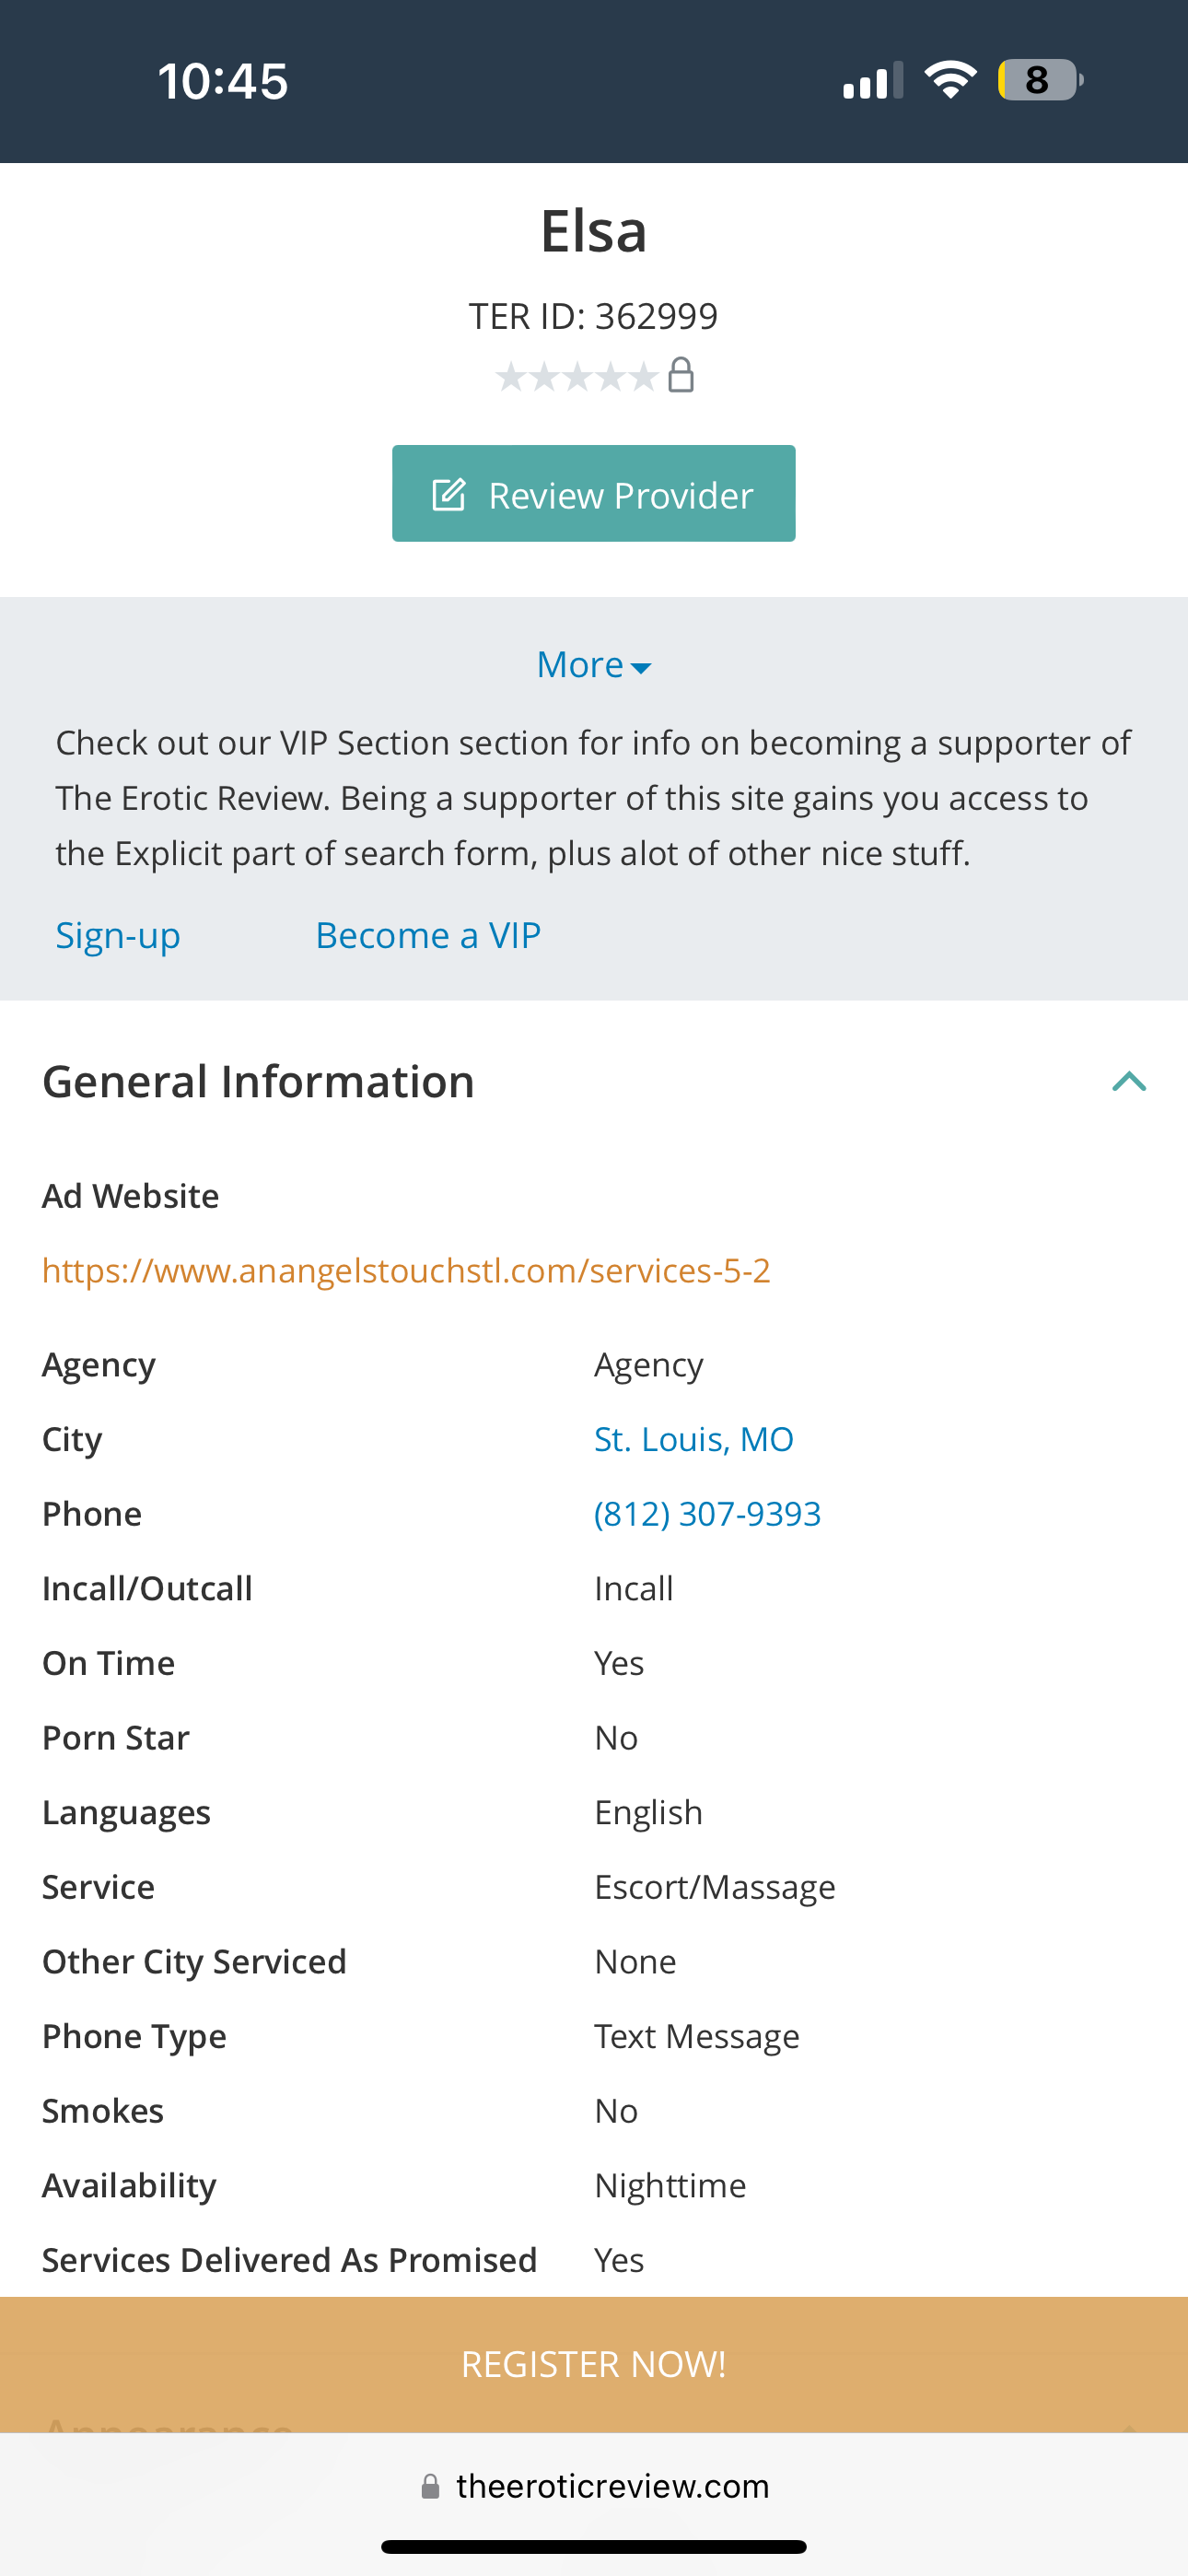Tap the REGISTER NOW! banner

coord(594,2364)
